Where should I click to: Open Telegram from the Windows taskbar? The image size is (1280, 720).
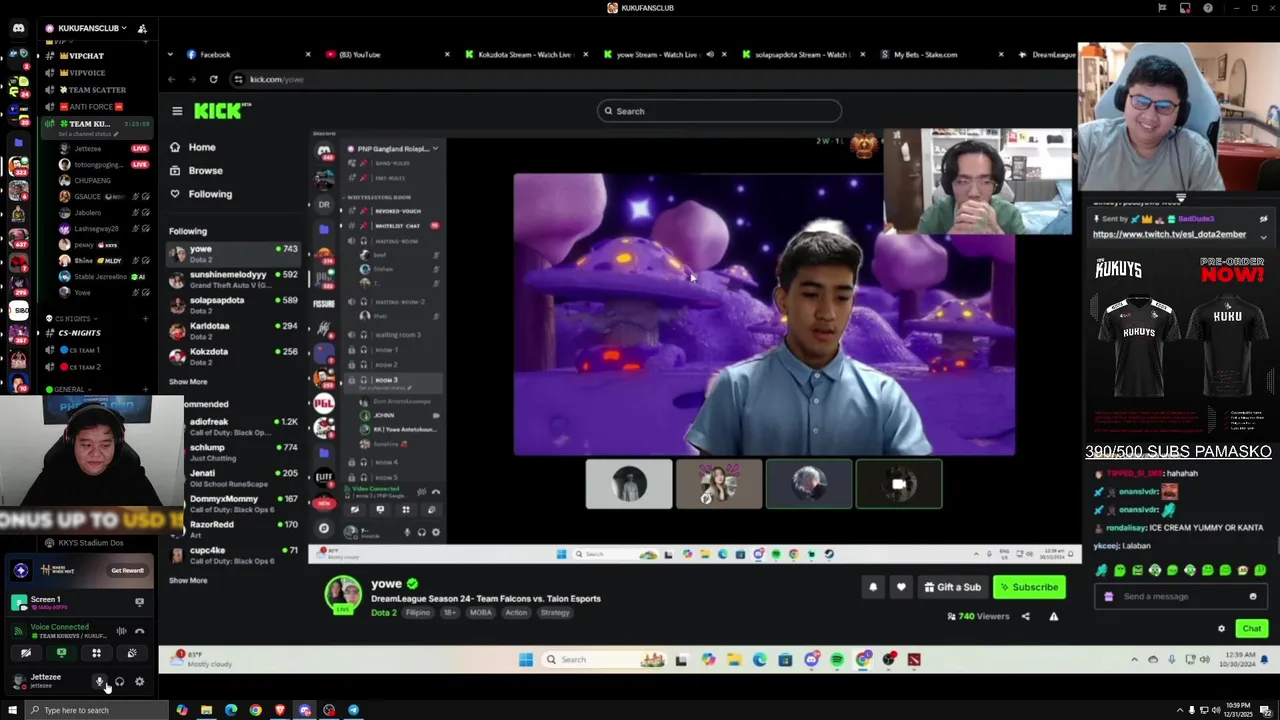[354, 710]
